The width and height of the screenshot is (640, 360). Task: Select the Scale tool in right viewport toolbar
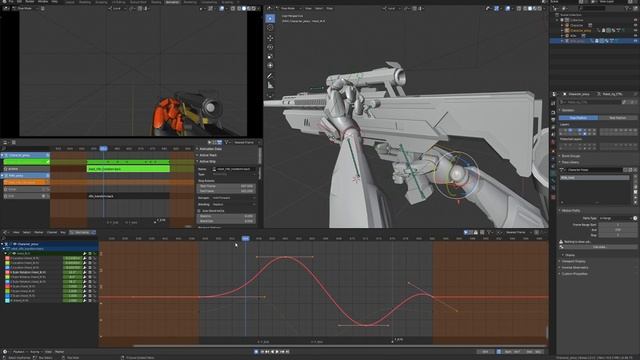pos(270,56)
